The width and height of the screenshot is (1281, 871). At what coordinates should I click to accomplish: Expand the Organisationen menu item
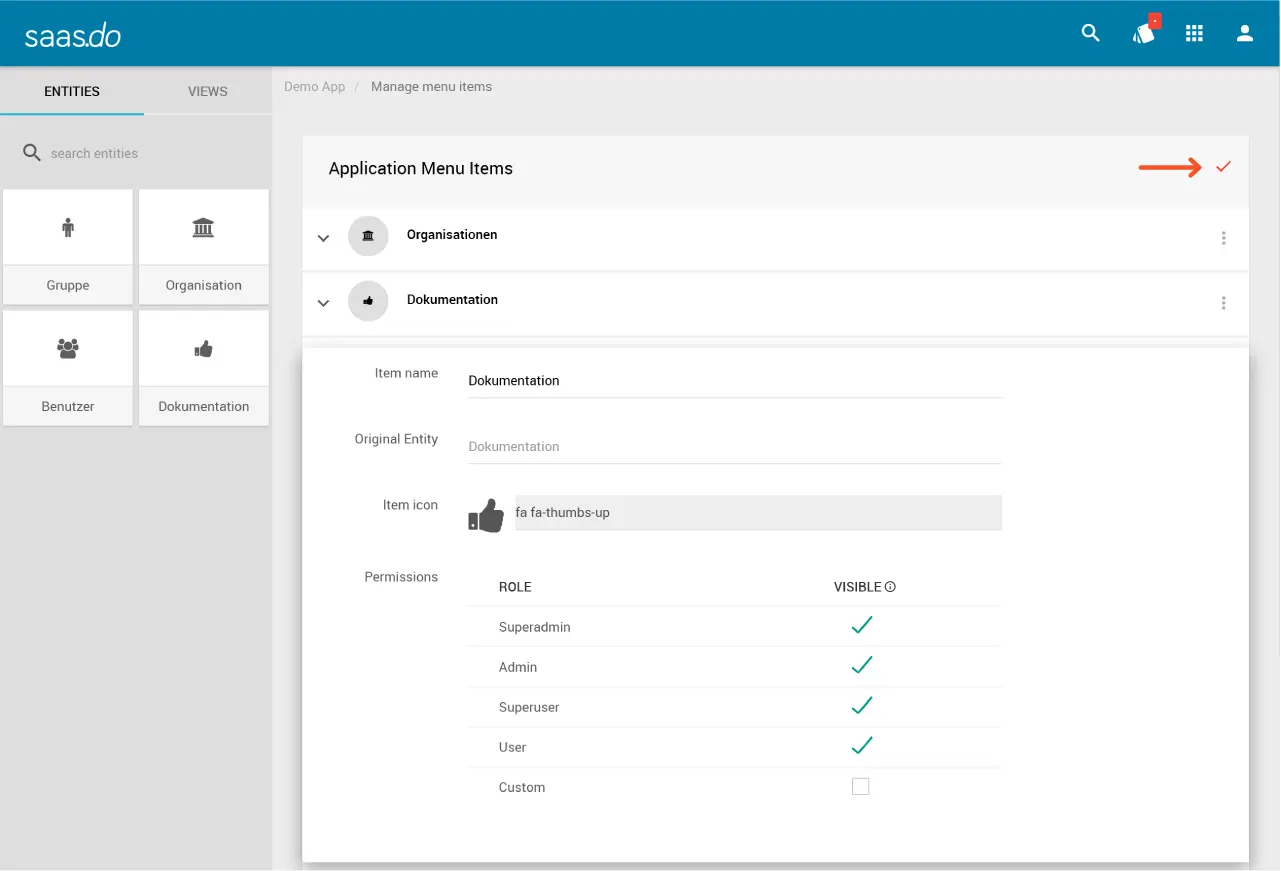click(x=323, y=238)
